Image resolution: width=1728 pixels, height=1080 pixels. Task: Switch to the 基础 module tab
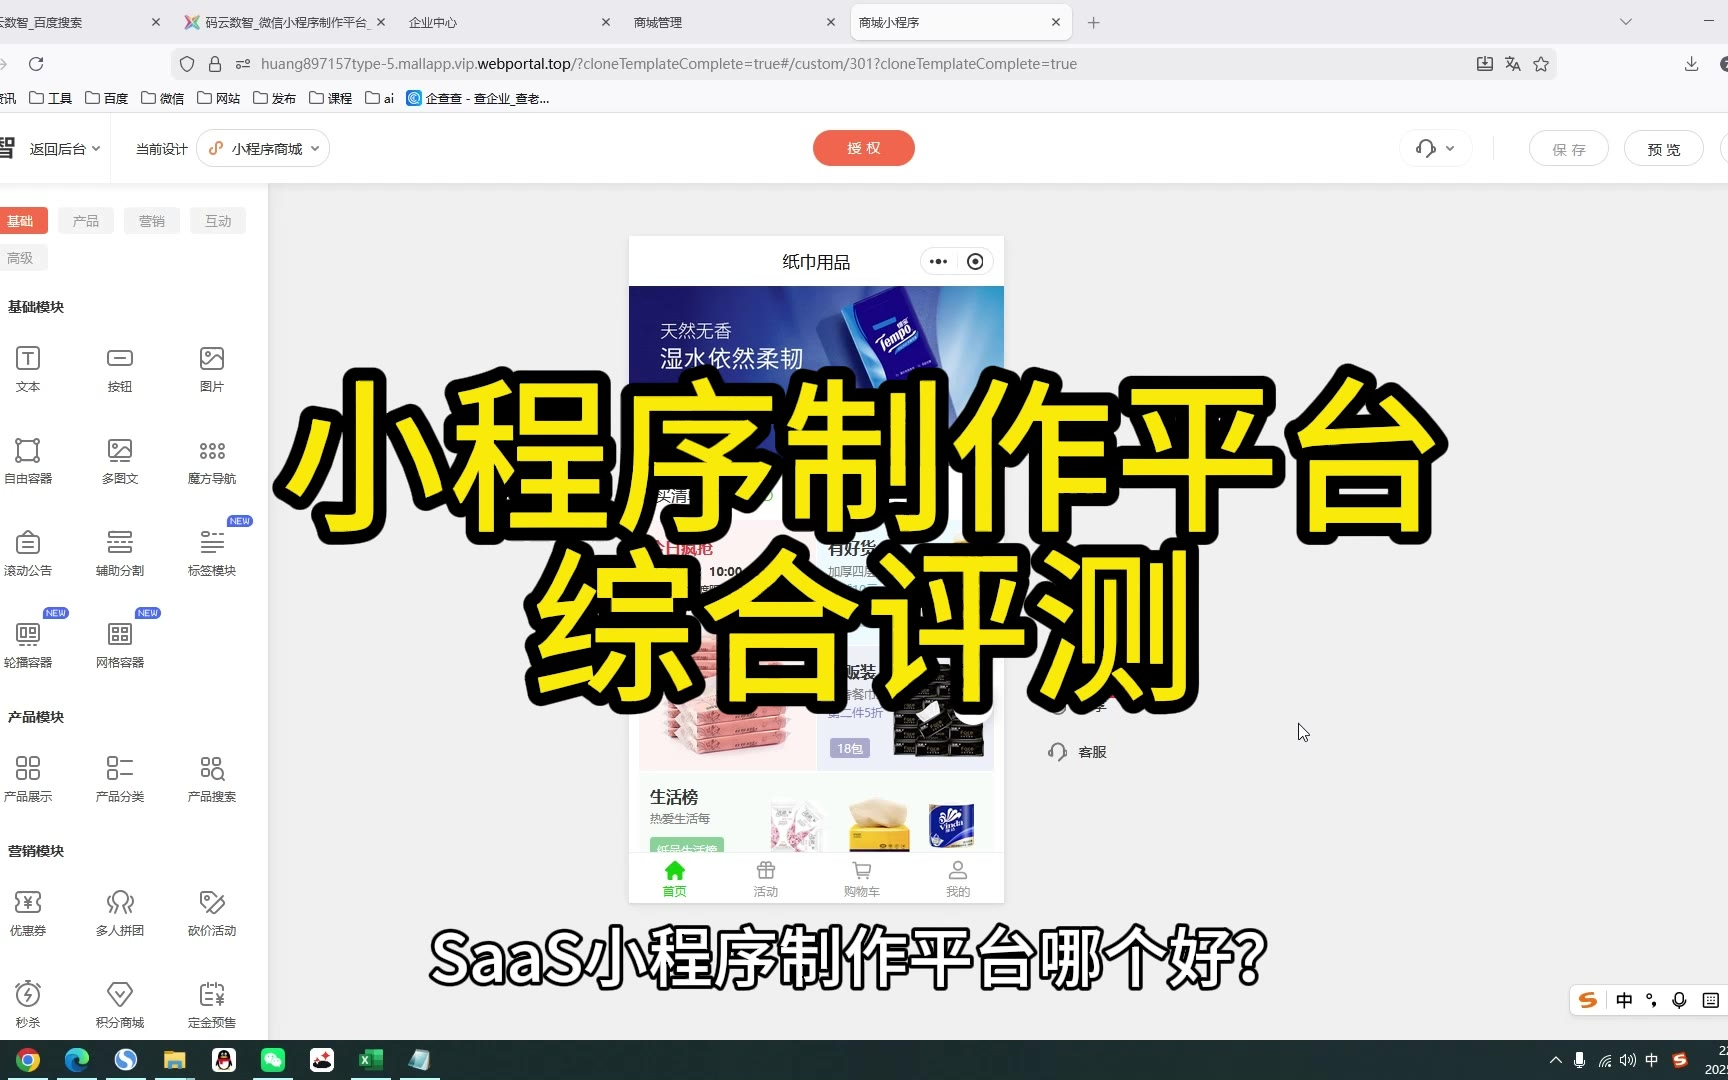21,221
